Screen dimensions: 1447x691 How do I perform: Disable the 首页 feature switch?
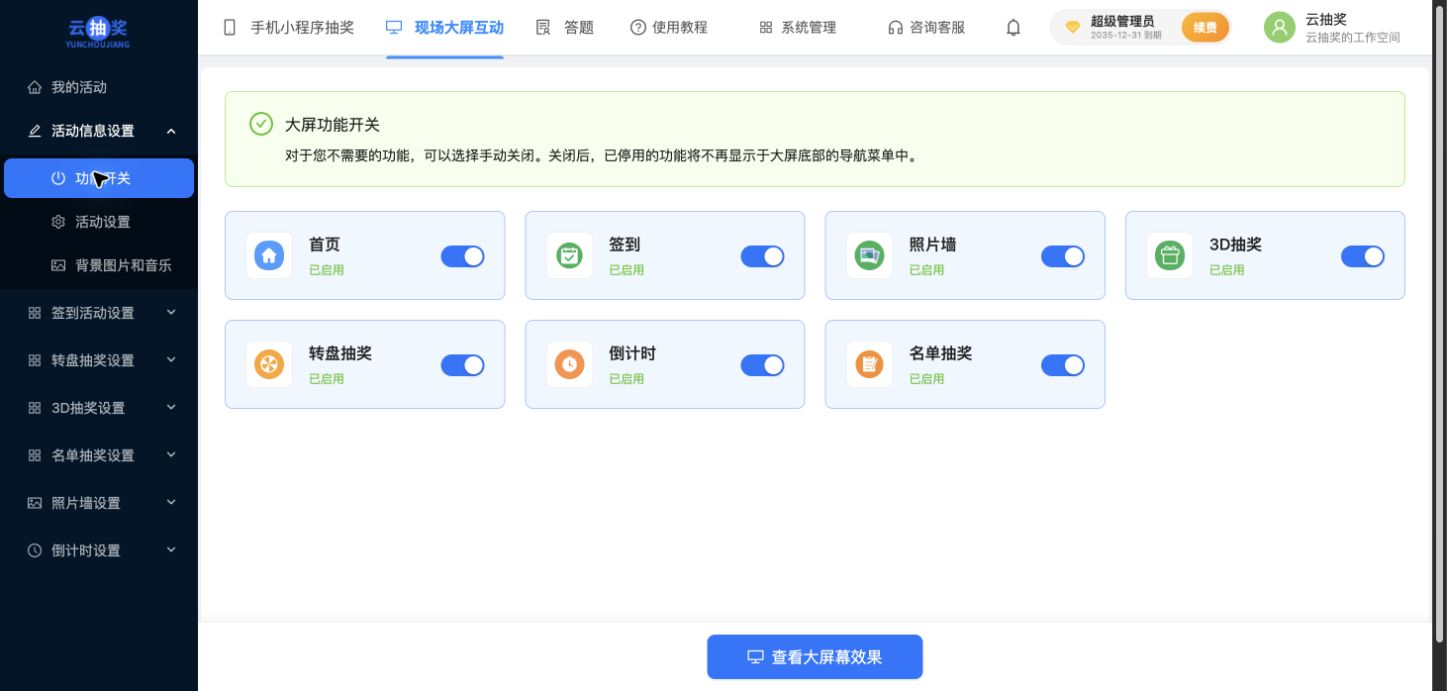click(462, 257)
